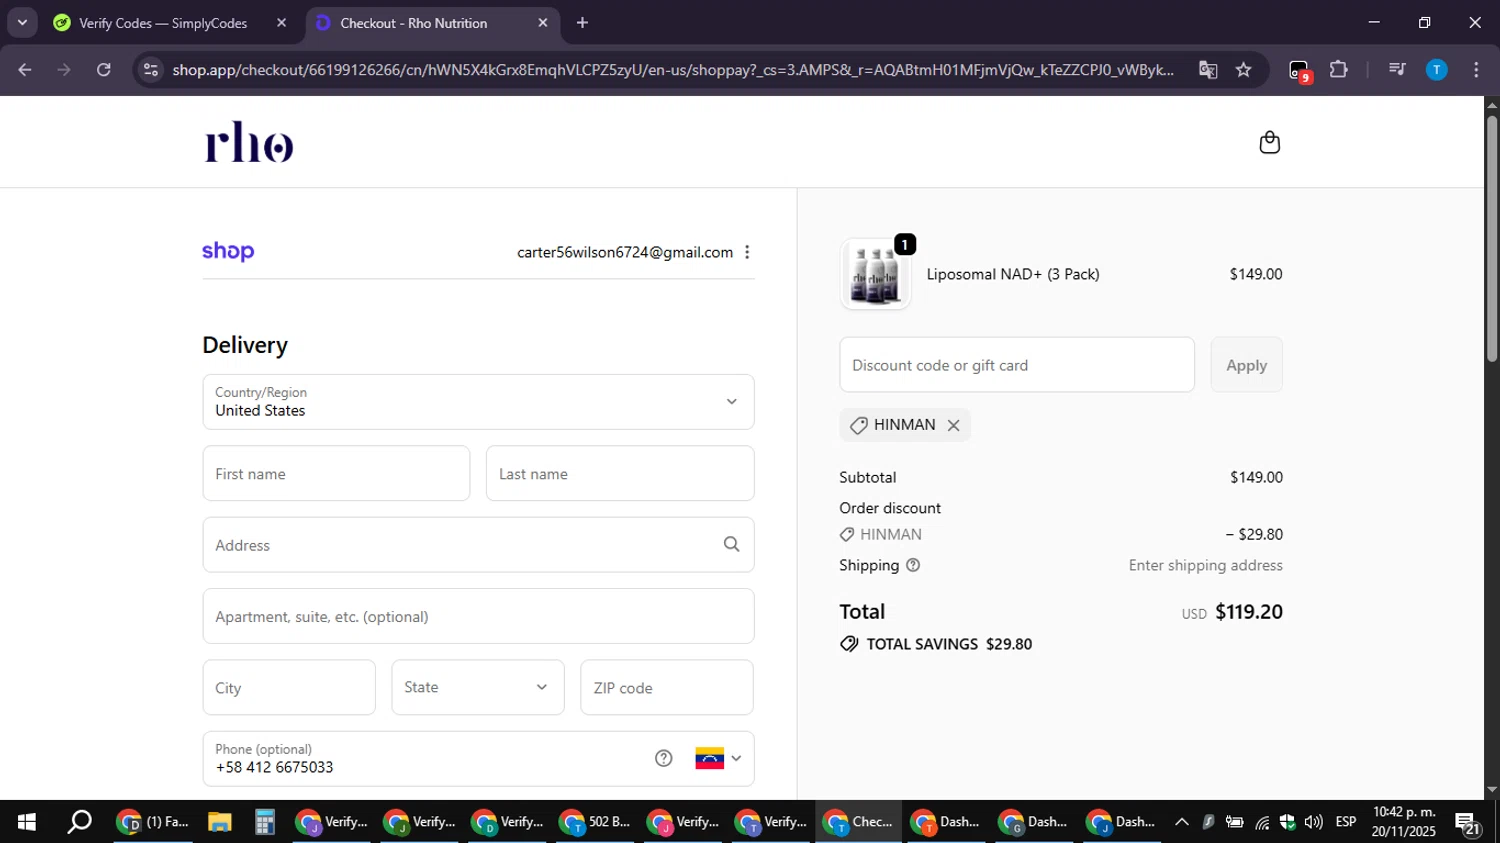The height and width of the screenshot is (843, 1500).
Task: Open shipping info question mark icon
Action: coord(912,565)
